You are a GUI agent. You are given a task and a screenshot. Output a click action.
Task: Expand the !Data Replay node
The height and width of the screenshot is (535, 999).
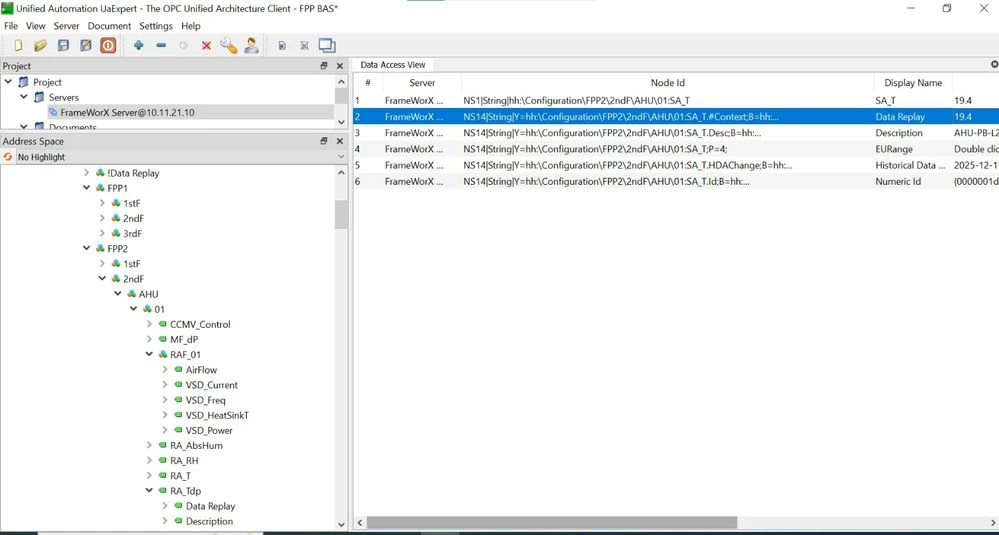[x=87, y=173]
